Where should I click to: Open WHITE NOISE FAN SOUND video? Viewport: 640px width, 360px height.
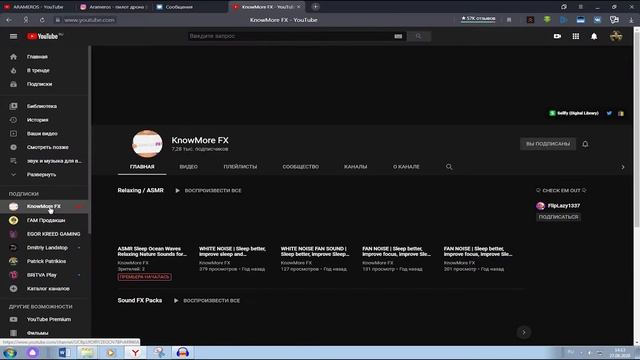[315, 251]
